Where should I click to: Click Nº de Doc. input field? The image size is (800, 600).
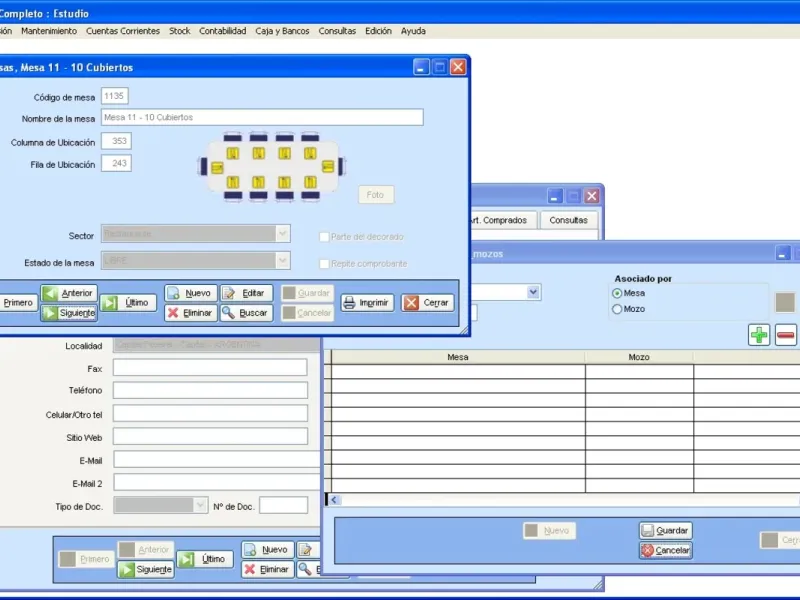[x=284, y=505]
